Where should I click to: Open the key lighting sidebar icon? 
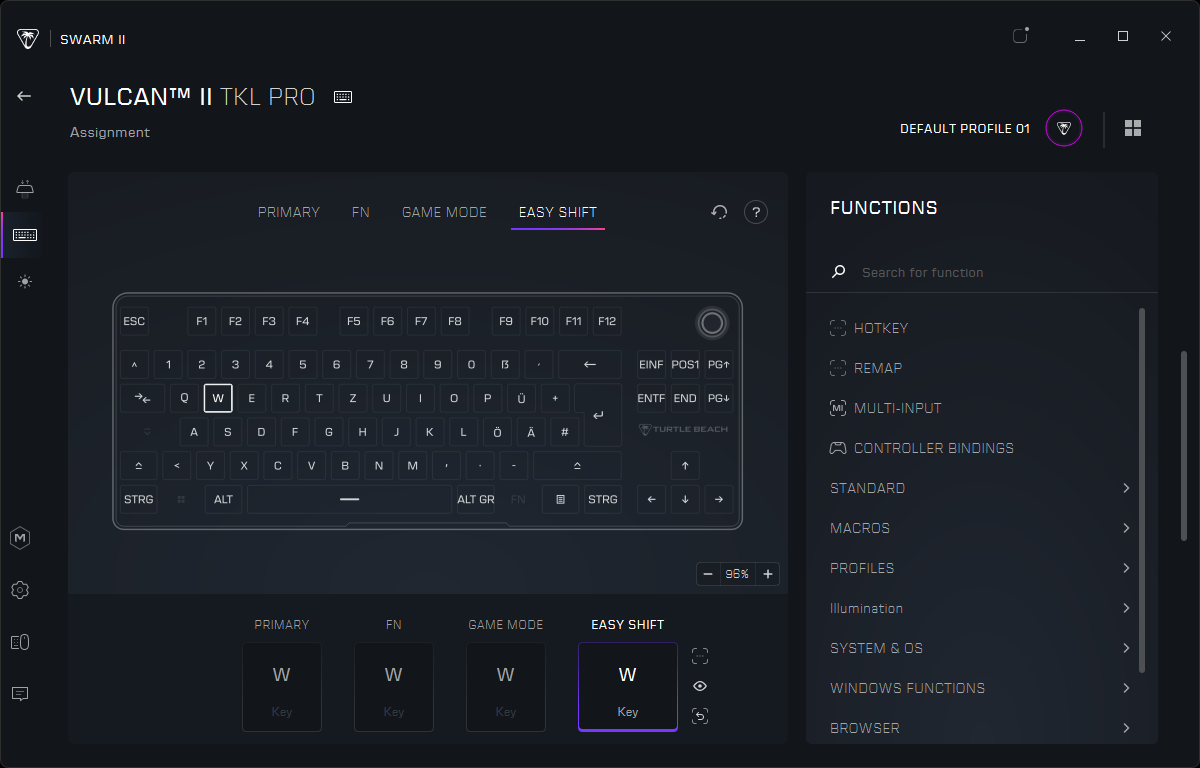click(25, 188)
